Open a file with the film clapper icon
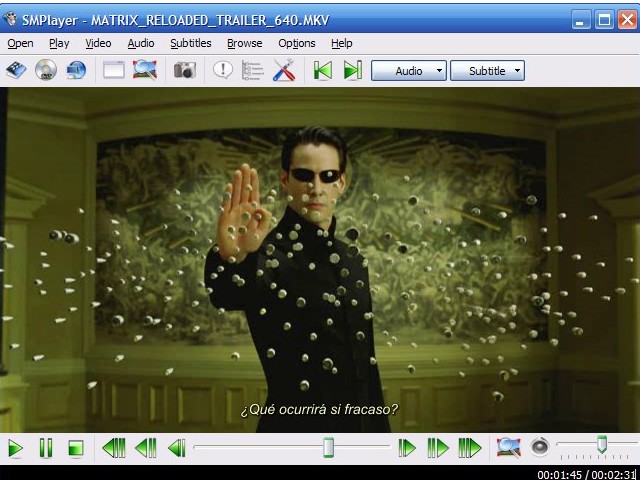Viewport: 640px width, 480px height. pyautogui.click(x=16, y=70)
